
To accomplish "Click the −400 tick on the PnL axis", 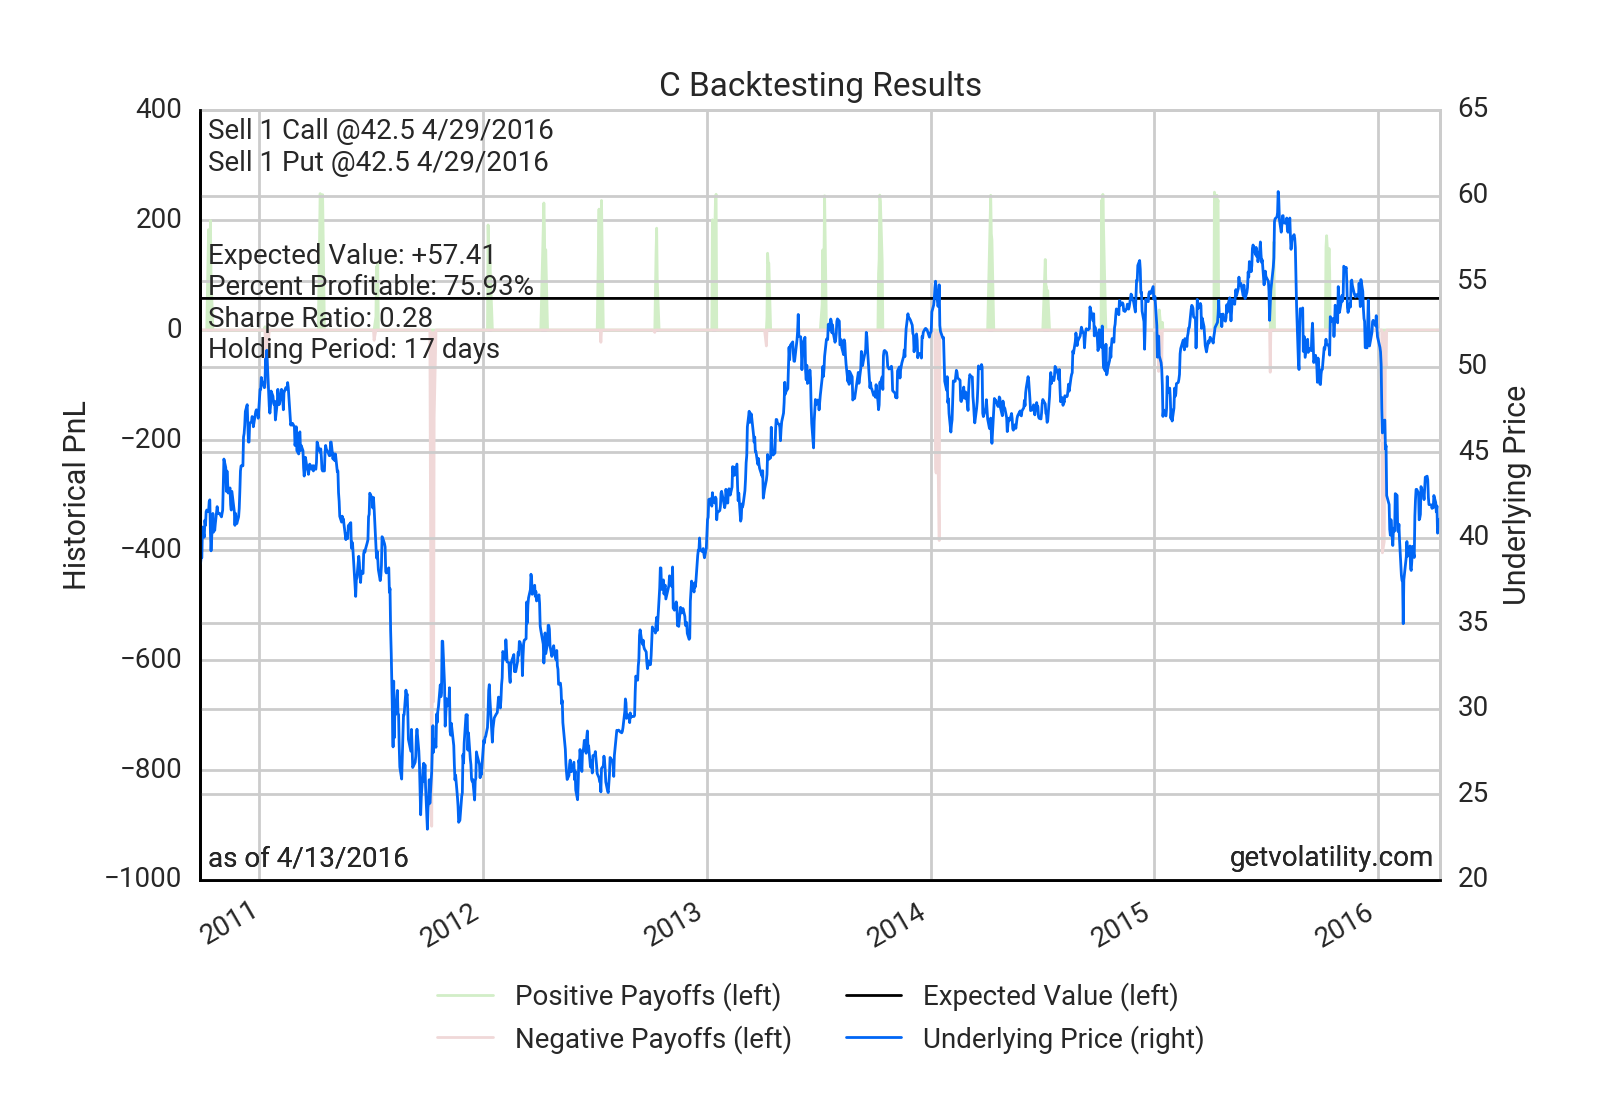I will (151, 549).
